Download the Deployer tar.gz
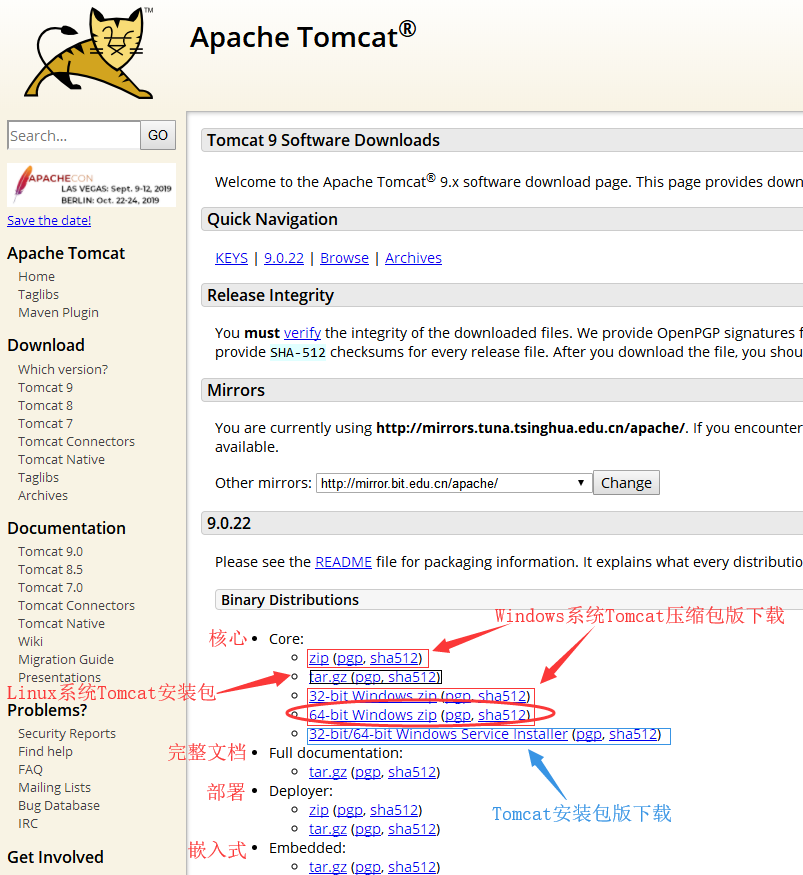The image size is (803, 875). (328, 829)
